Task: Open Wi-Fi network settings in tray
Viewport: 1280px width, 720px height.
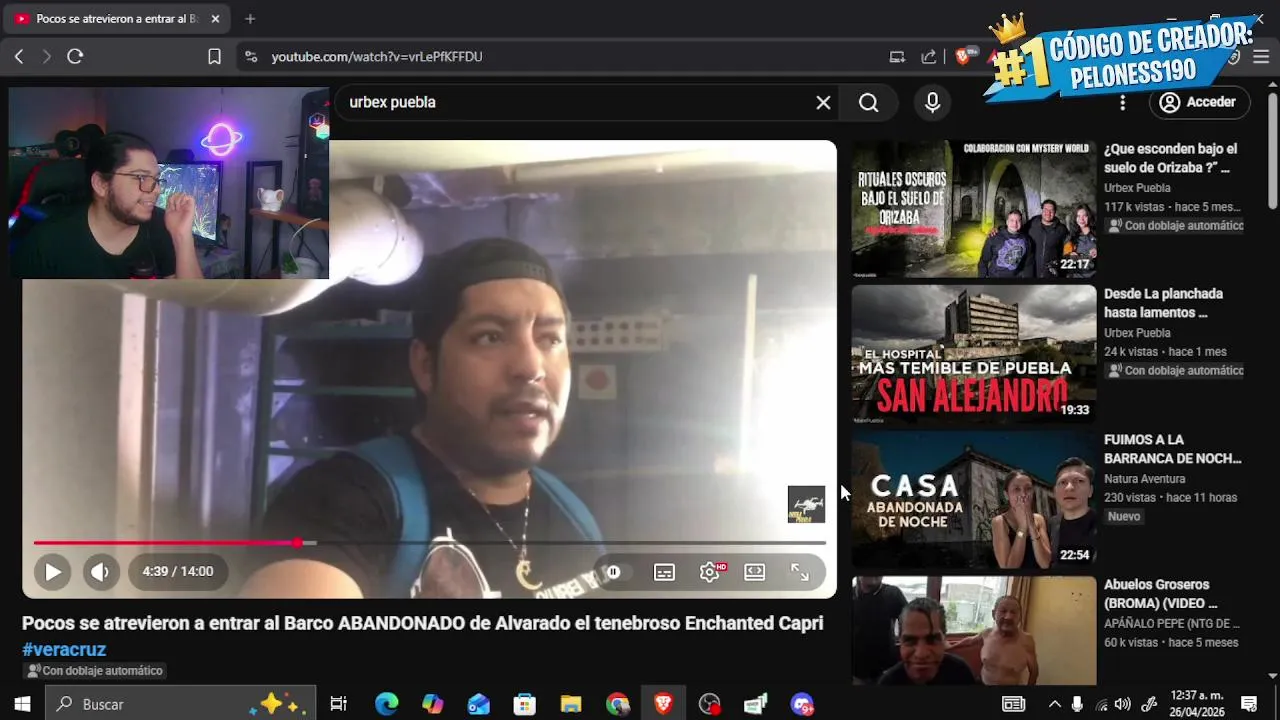Action: point(1101,704)
